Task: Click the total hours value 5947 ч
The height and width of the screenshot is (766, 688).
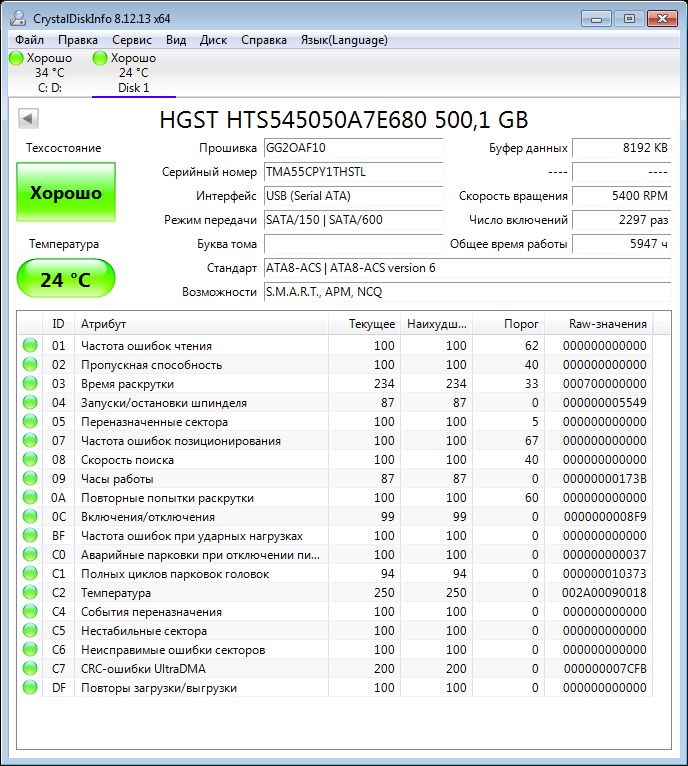Action: [x=622, y=244]
